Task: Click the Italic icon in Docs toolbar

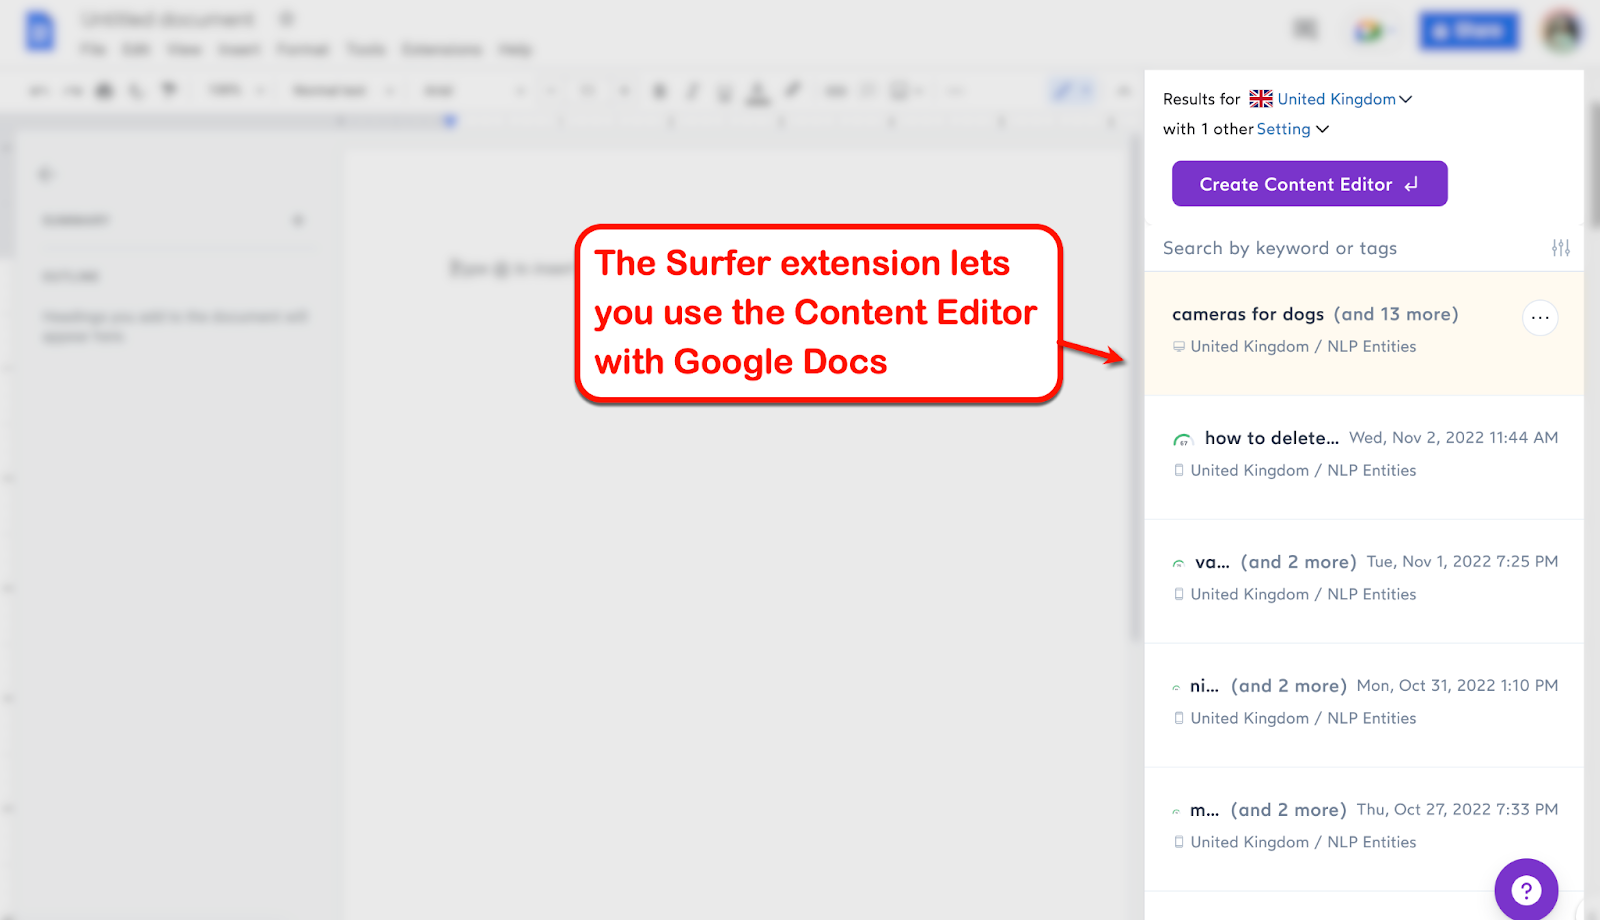Action: tap(692, 91)
